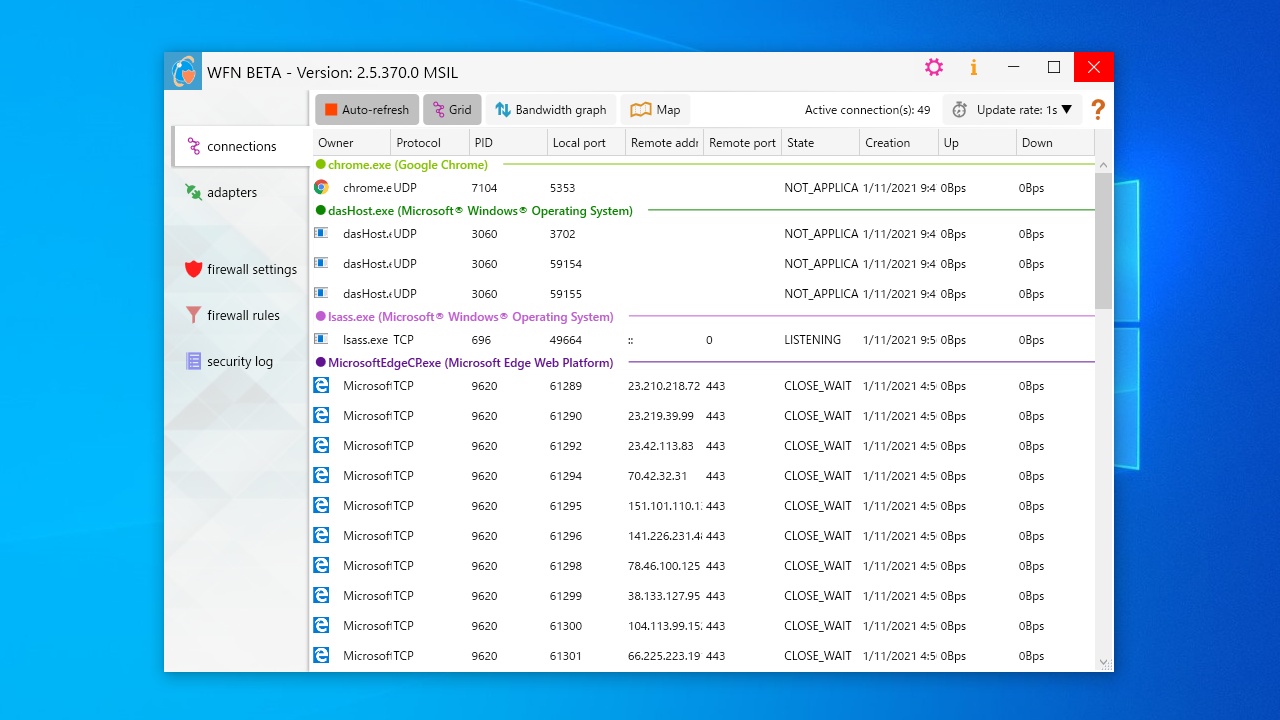Click the lsass icon on the port 49664 row
Screen dimensions: 1280x720
[321, 339]
